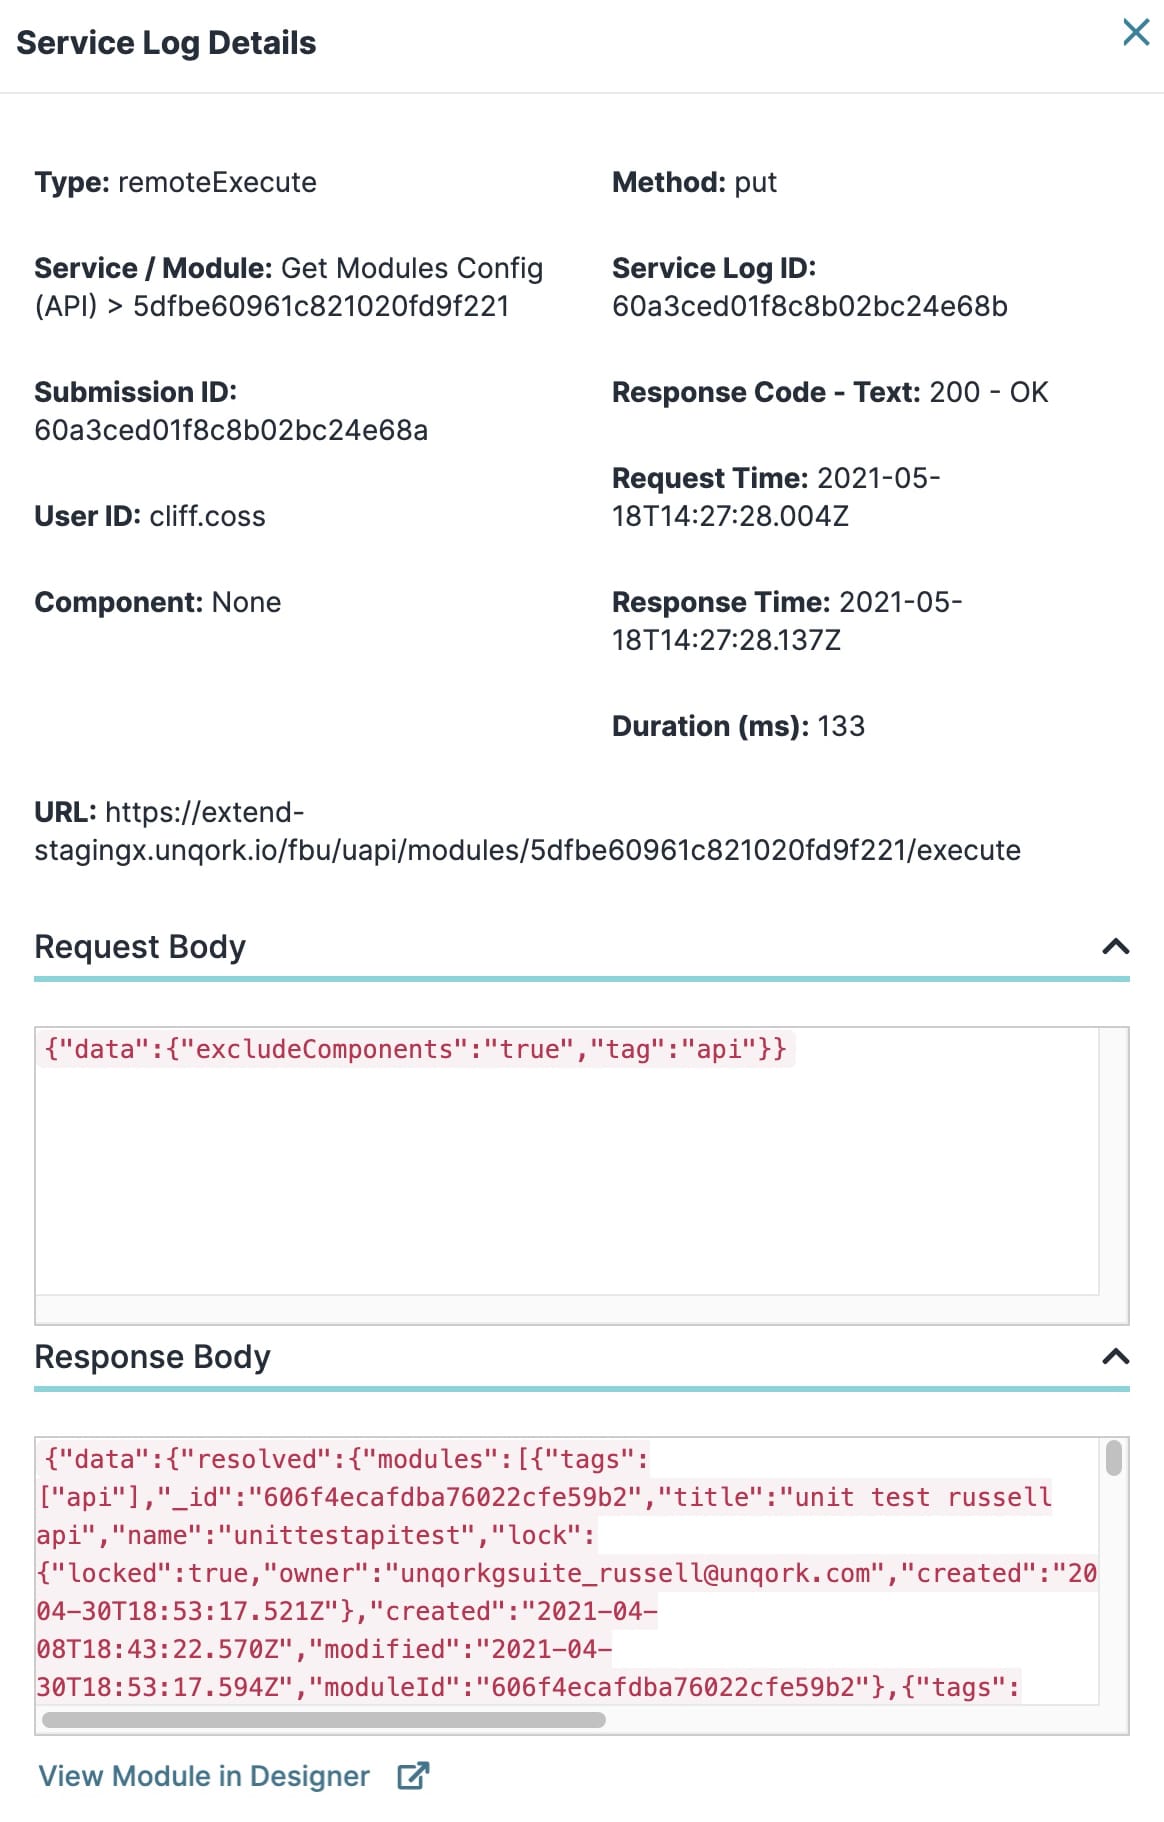Click the Request Body section heading

[140, 946]
